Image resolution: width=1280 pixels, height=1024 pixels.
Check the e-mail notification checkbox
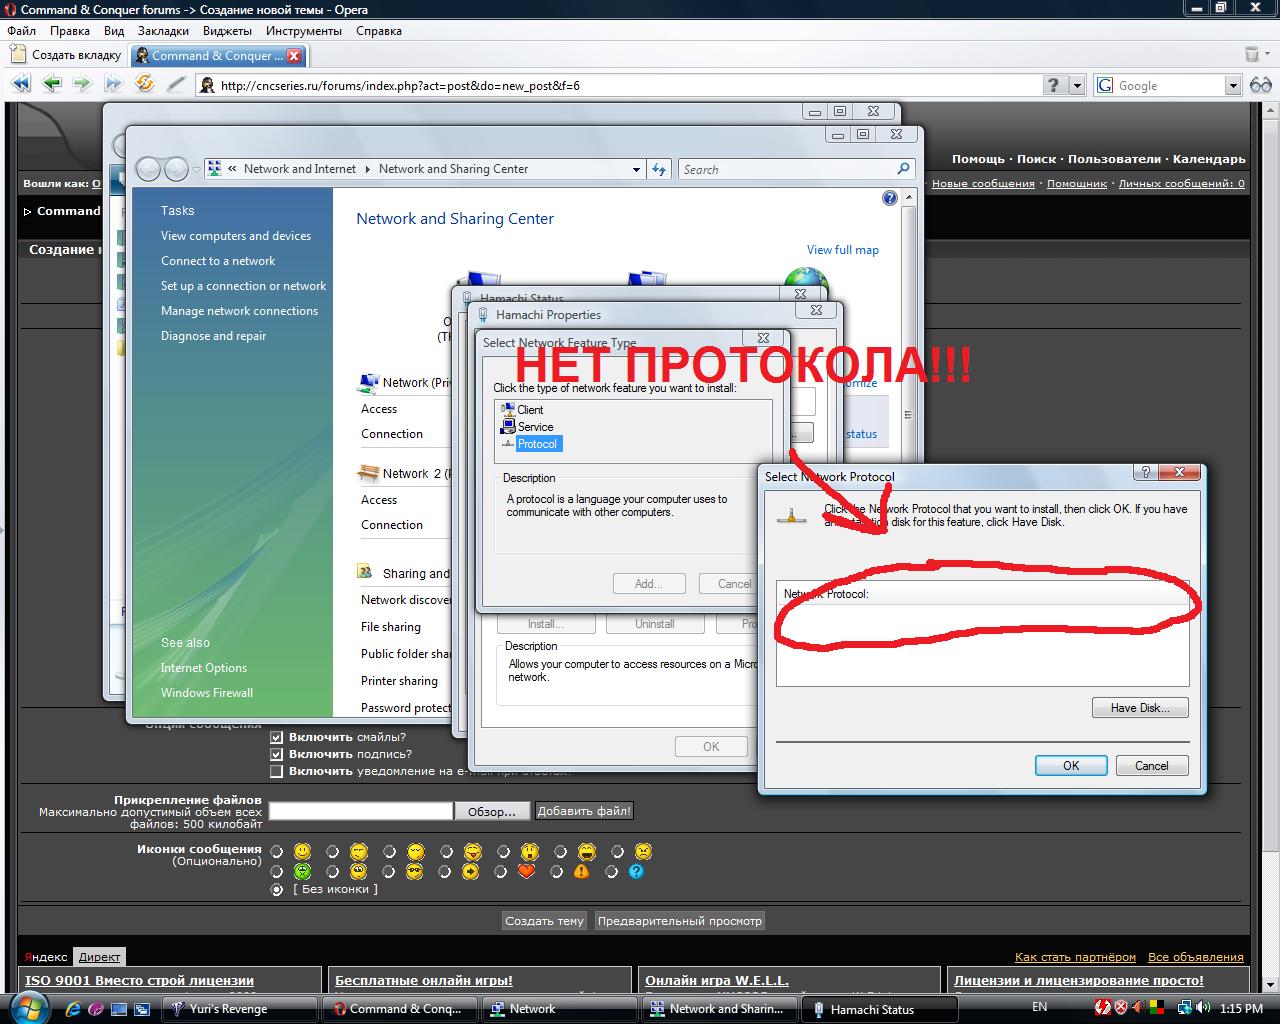click(277, 771)
